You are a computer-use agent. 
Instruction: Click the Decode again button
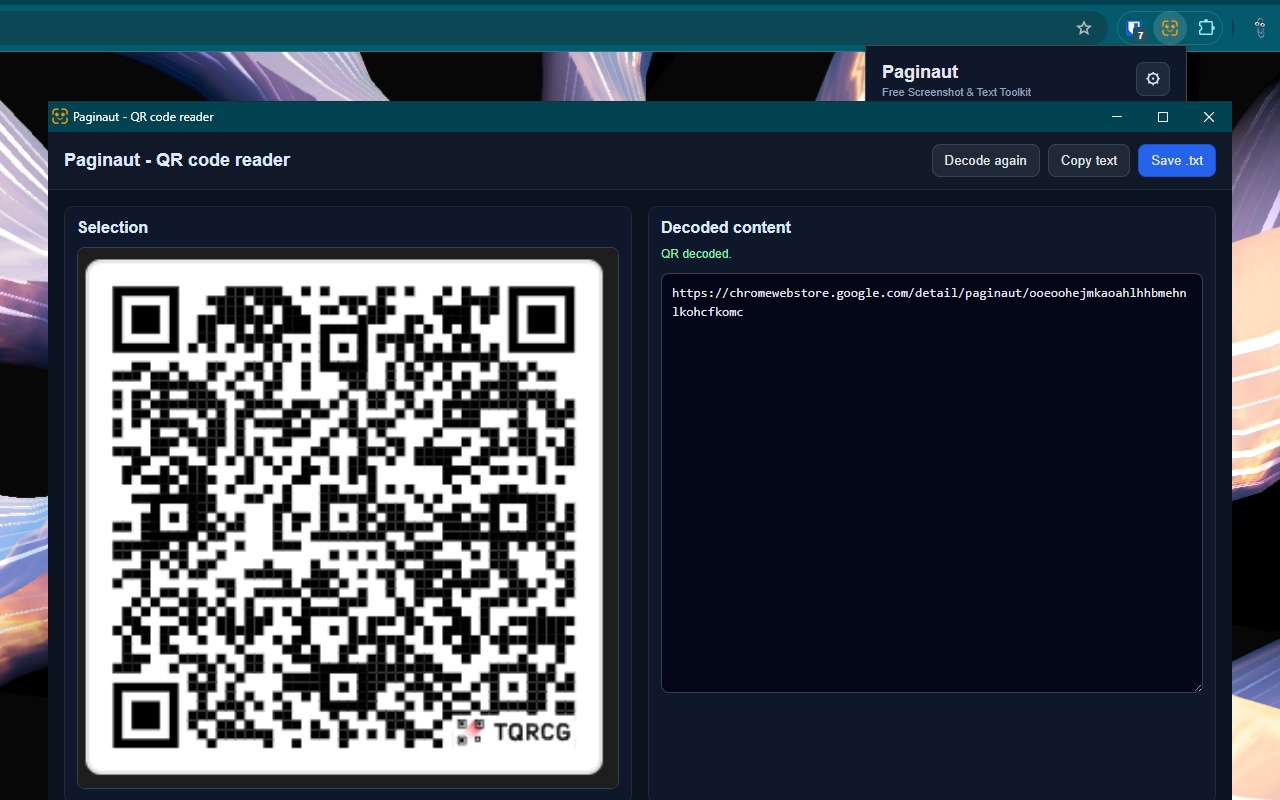tap(985, 160)
